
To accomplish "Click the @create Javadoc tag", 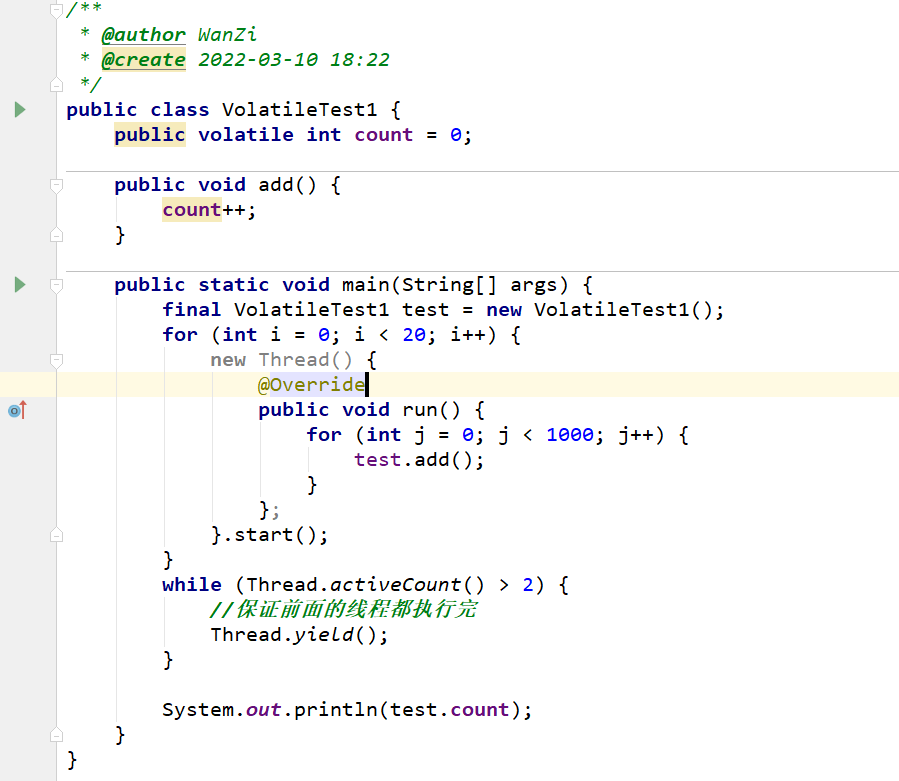I will [x=143, y=60].
